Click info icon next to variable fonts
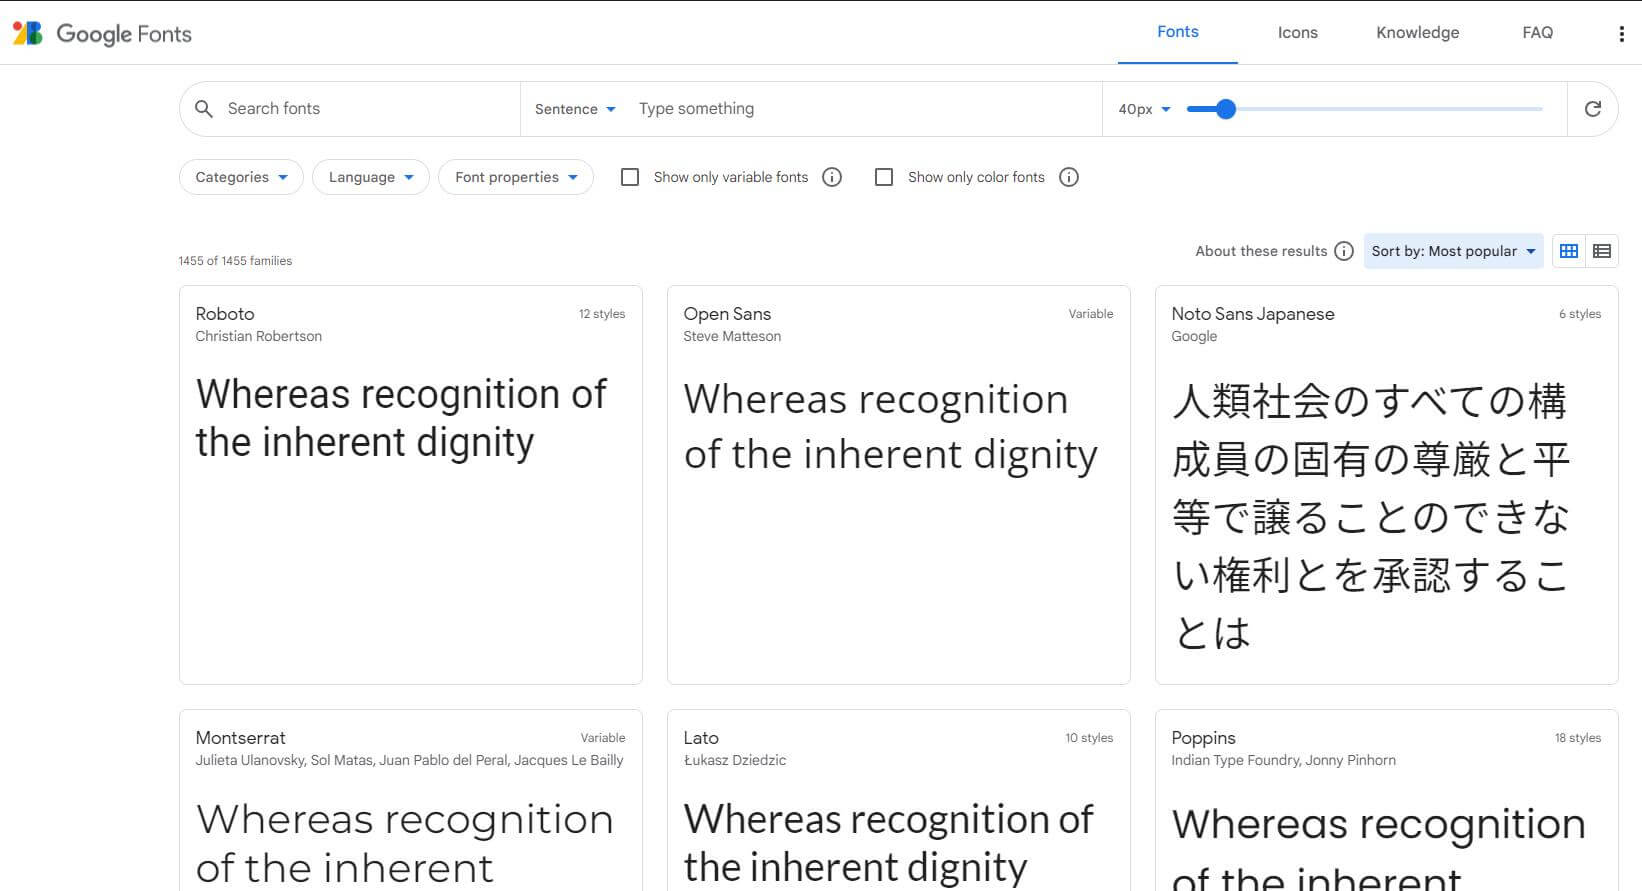This screenshot has width=1642, height=891. [832, 177]
